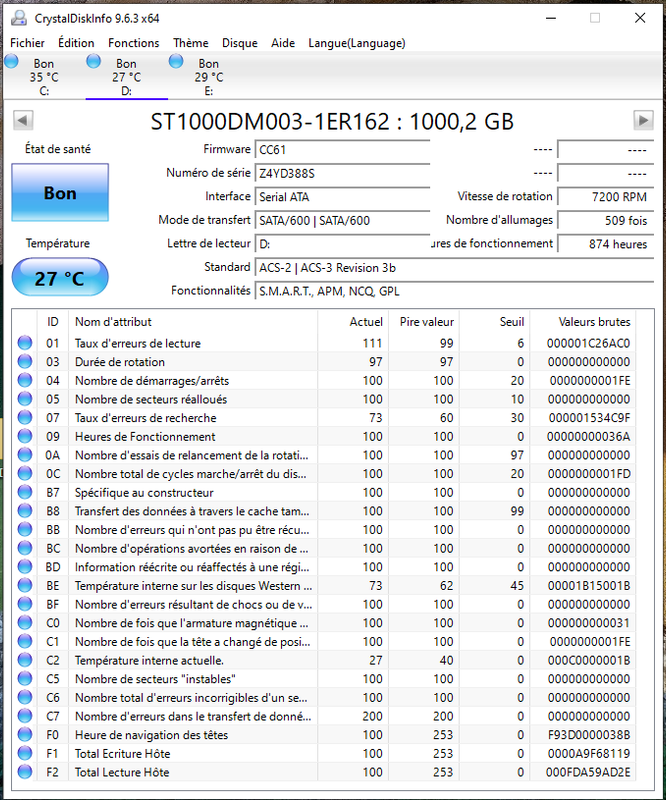The height and width of the screenshot is (800, 666).
Task: Select the 'Spécifique au constructeur' row
Action: [325, 492]
